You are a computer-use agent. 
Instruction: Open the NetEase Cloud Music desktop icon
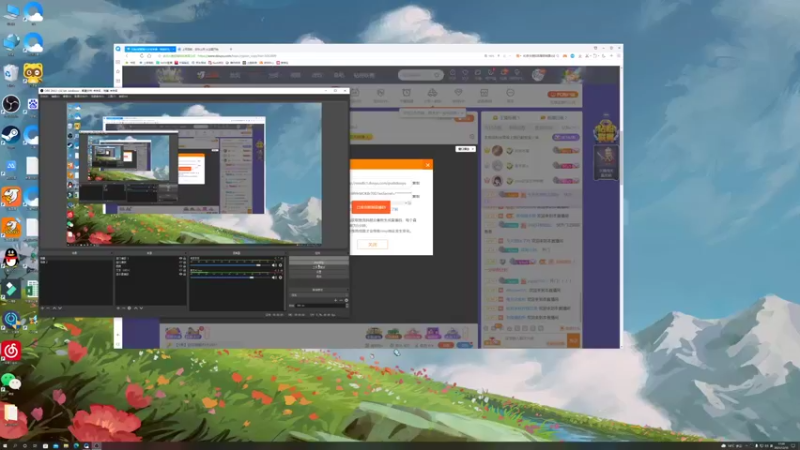tap(11, 351)
